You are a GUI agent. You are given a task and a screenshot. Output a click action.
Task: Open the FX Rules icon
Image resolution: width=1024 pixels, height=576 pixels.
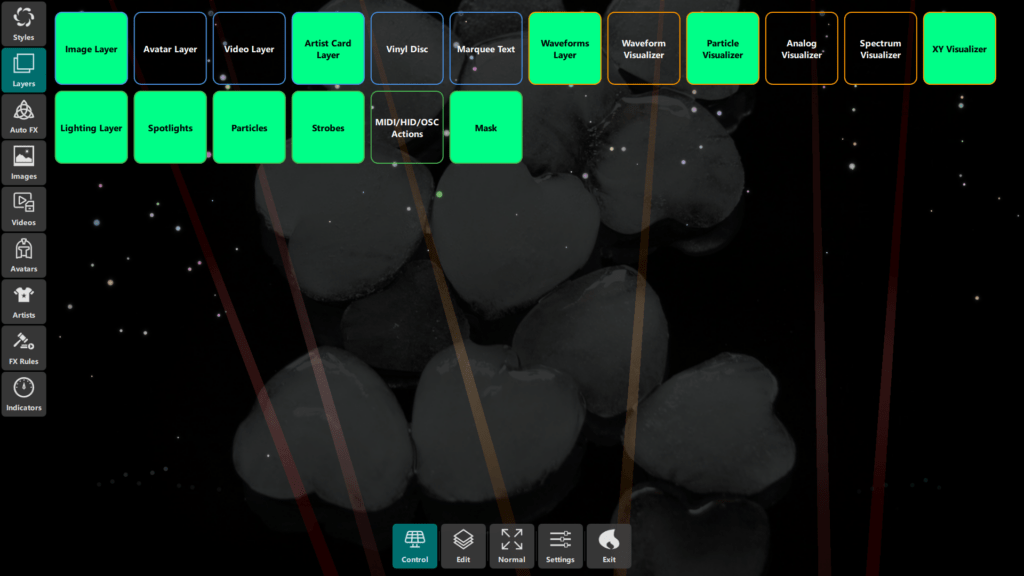[x=23, y=347]
